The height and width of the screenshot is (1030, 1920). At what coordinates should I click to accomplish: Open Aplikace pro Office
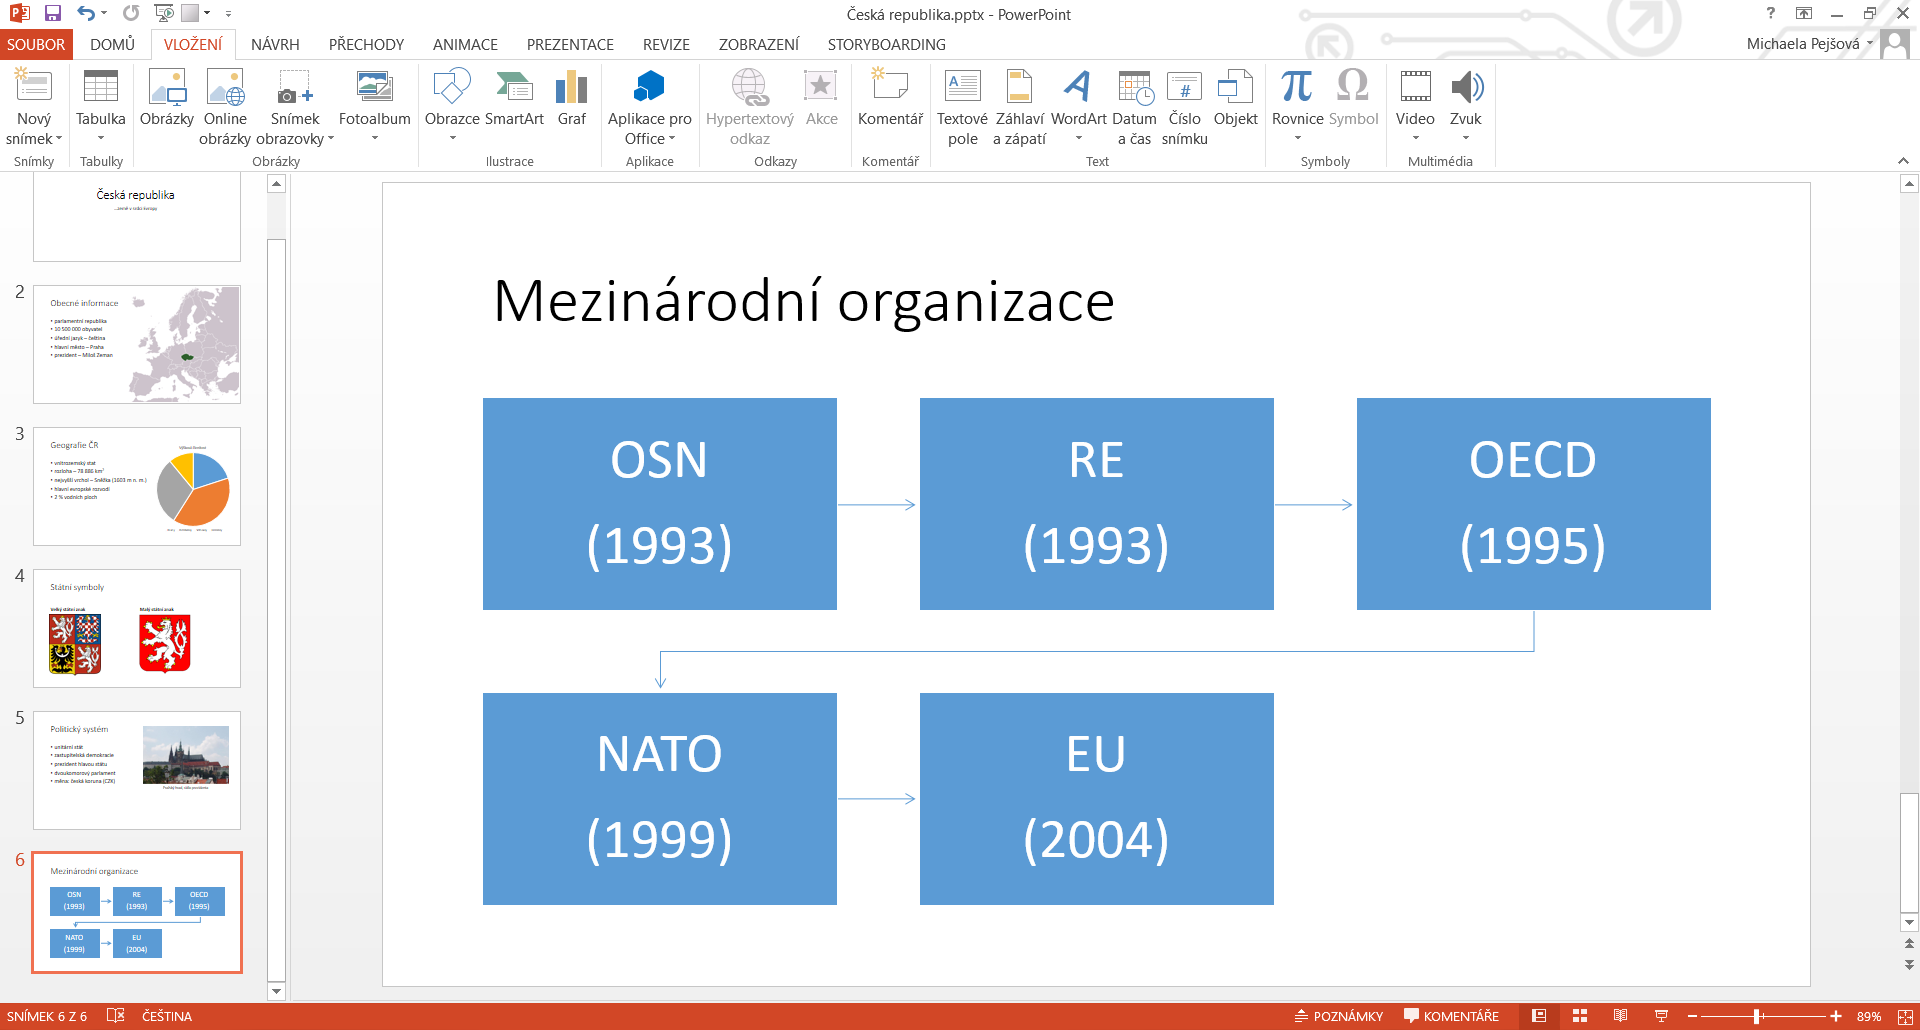[650, 108]
